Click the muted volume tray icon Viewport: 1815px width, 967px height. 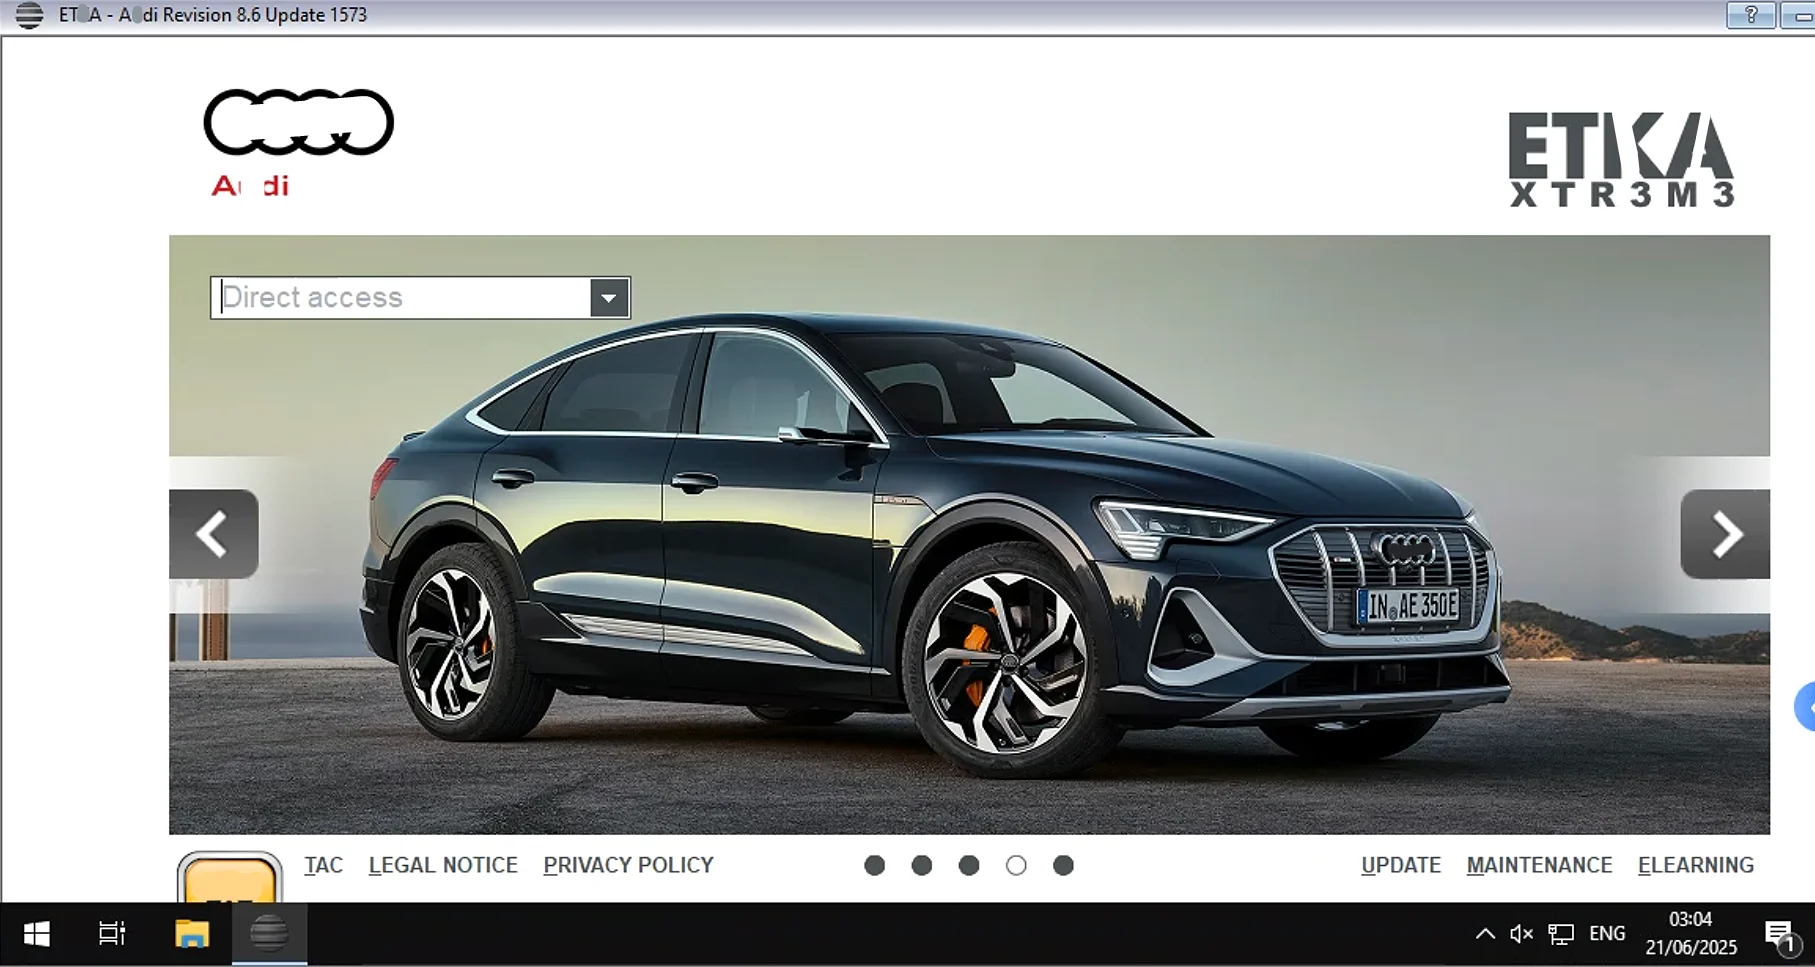1521,934
